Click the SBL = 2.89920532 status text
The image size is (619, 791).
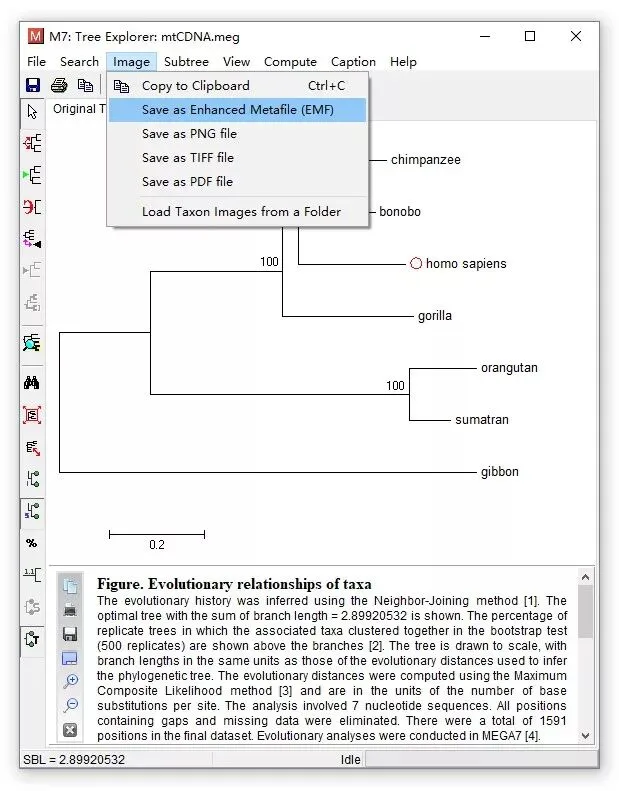point(74,759)
